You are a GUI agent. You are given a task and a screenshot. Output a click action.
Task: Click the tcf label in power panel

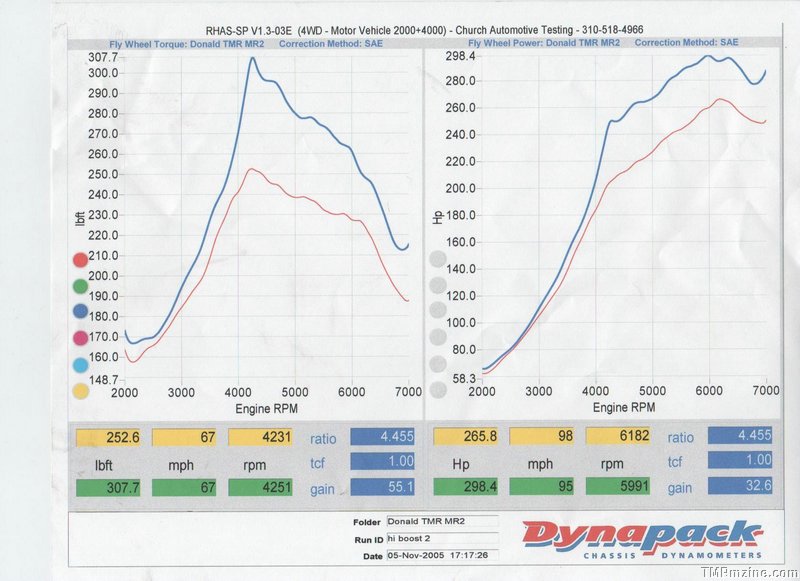675,462
